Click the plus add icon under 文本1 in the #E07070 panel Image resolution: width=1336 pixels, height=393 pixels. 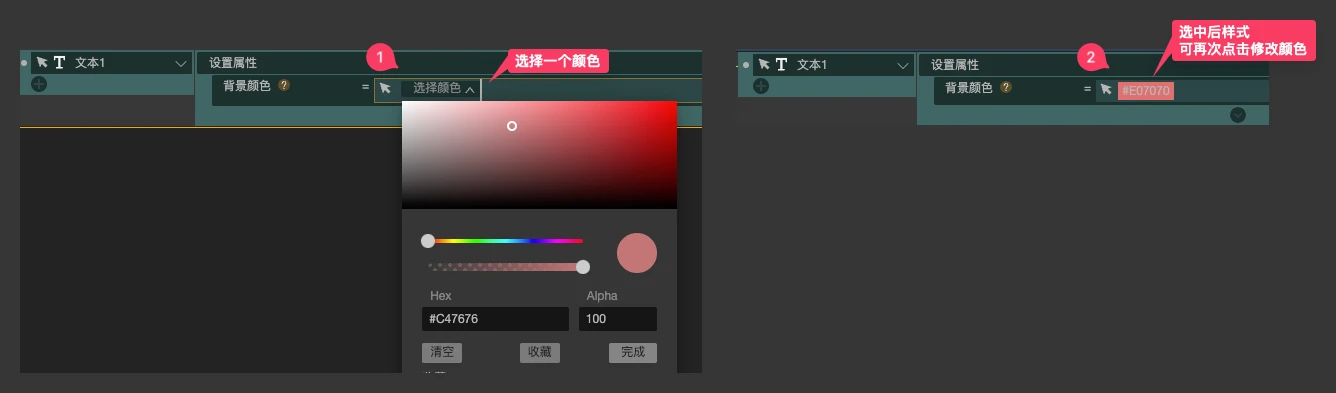point(761,86)
